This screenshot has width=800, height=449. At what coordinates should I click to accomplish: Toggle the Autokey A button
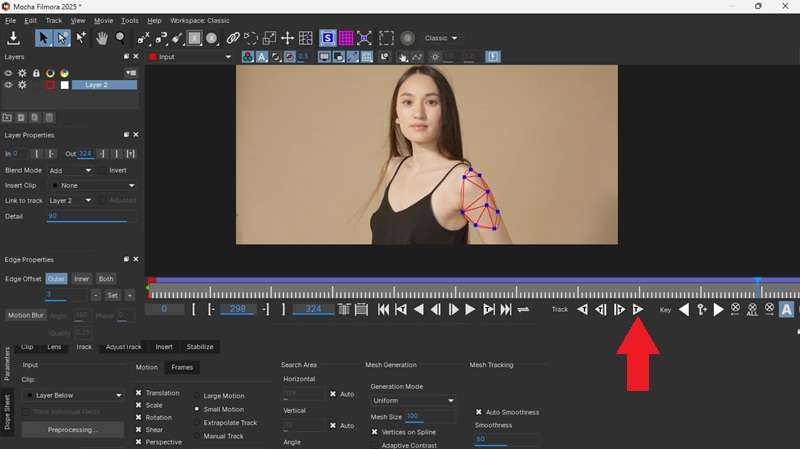(x=786, y=309)
